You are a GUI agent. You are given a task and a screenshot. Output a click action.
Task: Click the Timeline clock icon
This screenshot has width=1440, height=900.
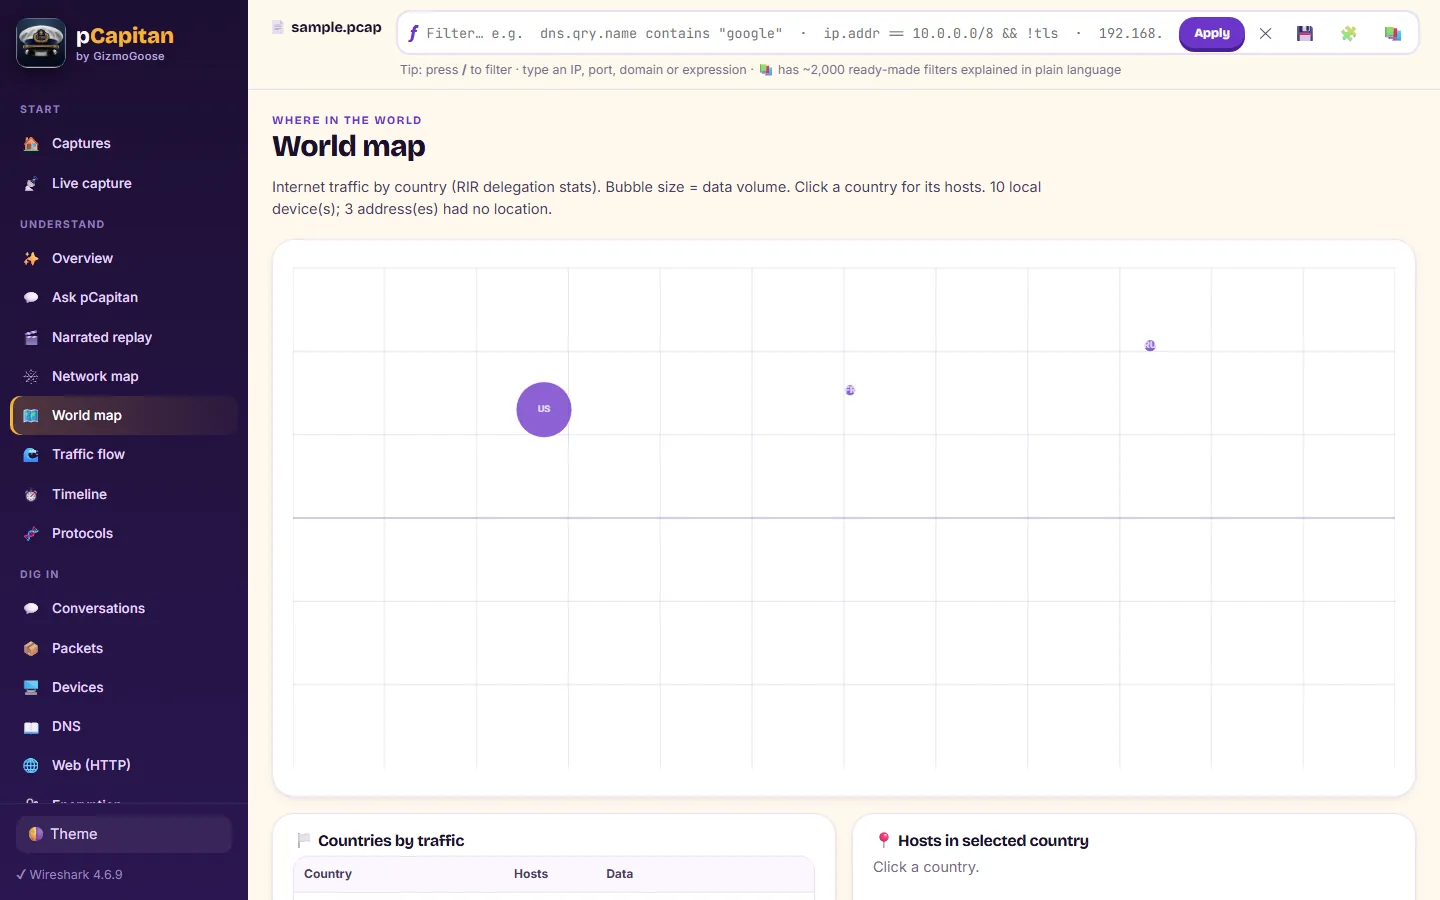point(31,495)
